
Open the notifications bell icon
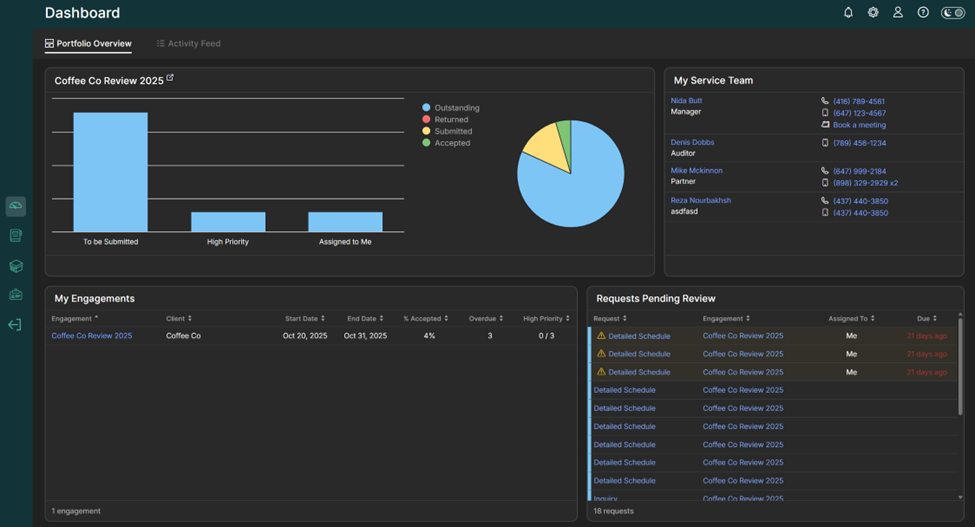tap(848, 12)
